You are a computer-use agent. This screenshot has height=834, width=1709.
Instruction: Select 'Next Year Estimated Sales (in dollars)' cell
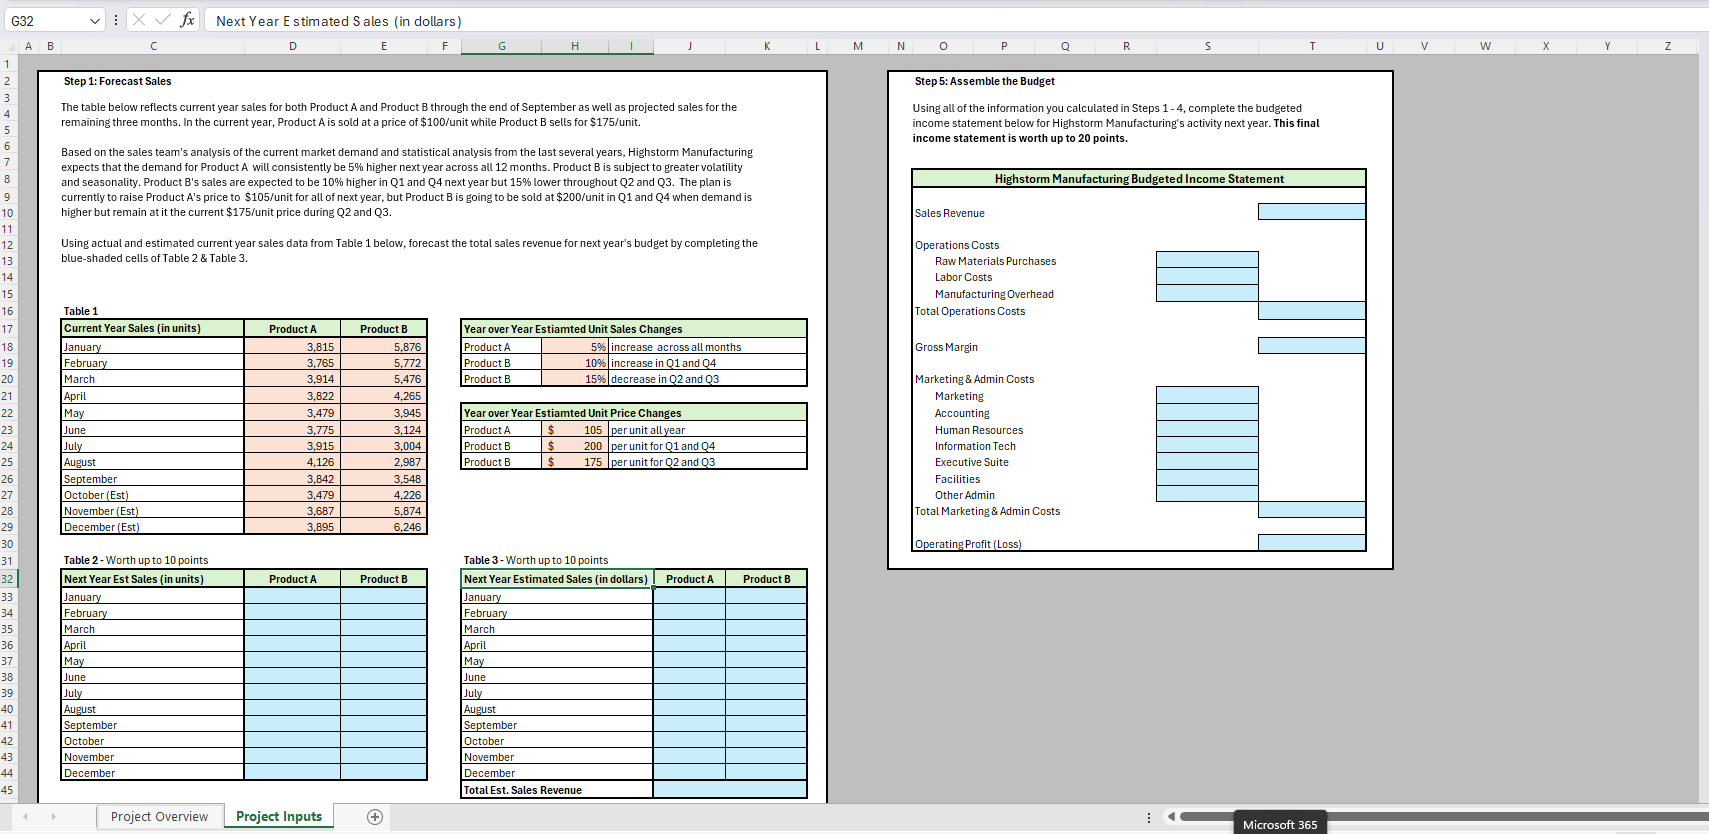pyautogui.click(x=557, y=579)
